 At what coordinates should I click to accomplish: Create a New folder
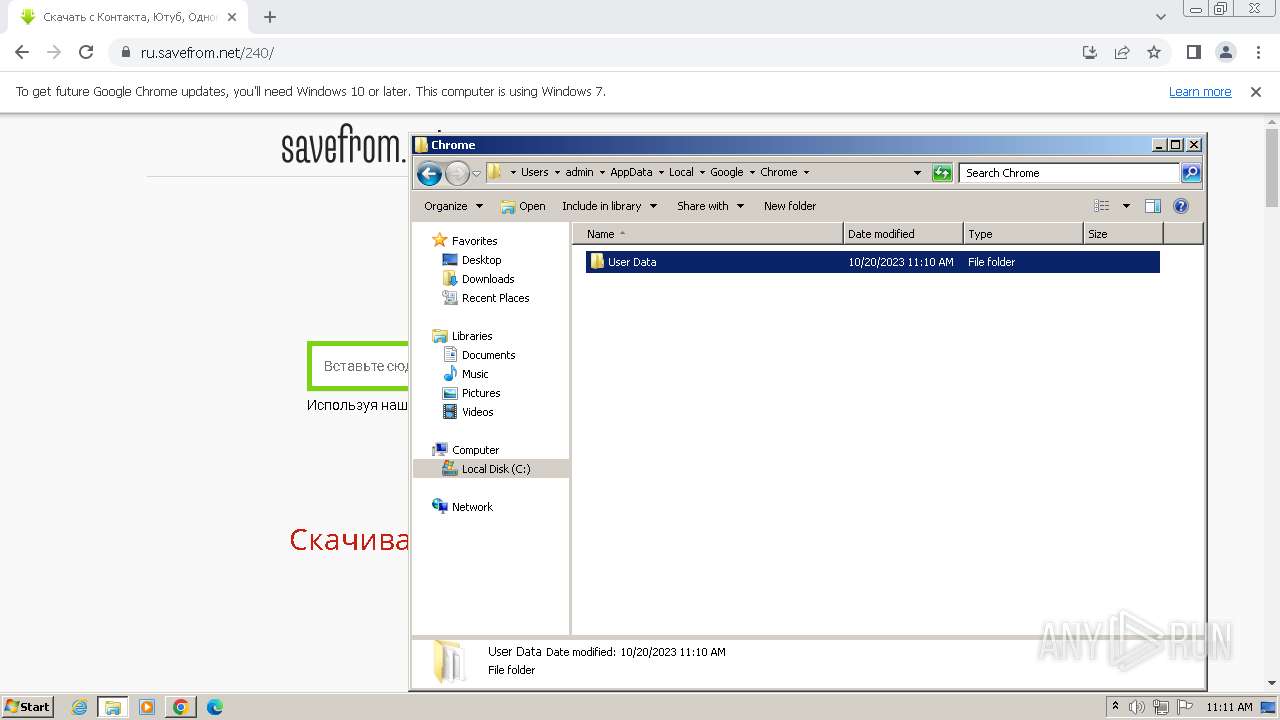(790, 206)
